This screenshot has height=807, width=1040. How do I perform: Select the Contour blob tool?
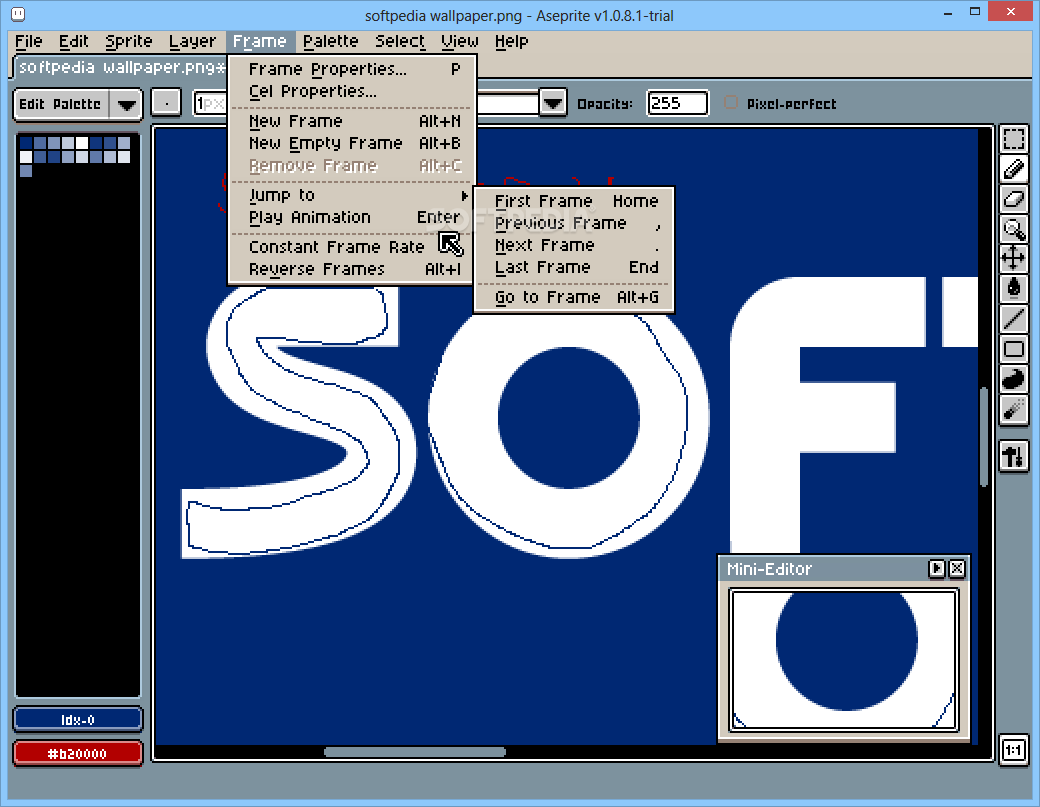coord(1013,379)
